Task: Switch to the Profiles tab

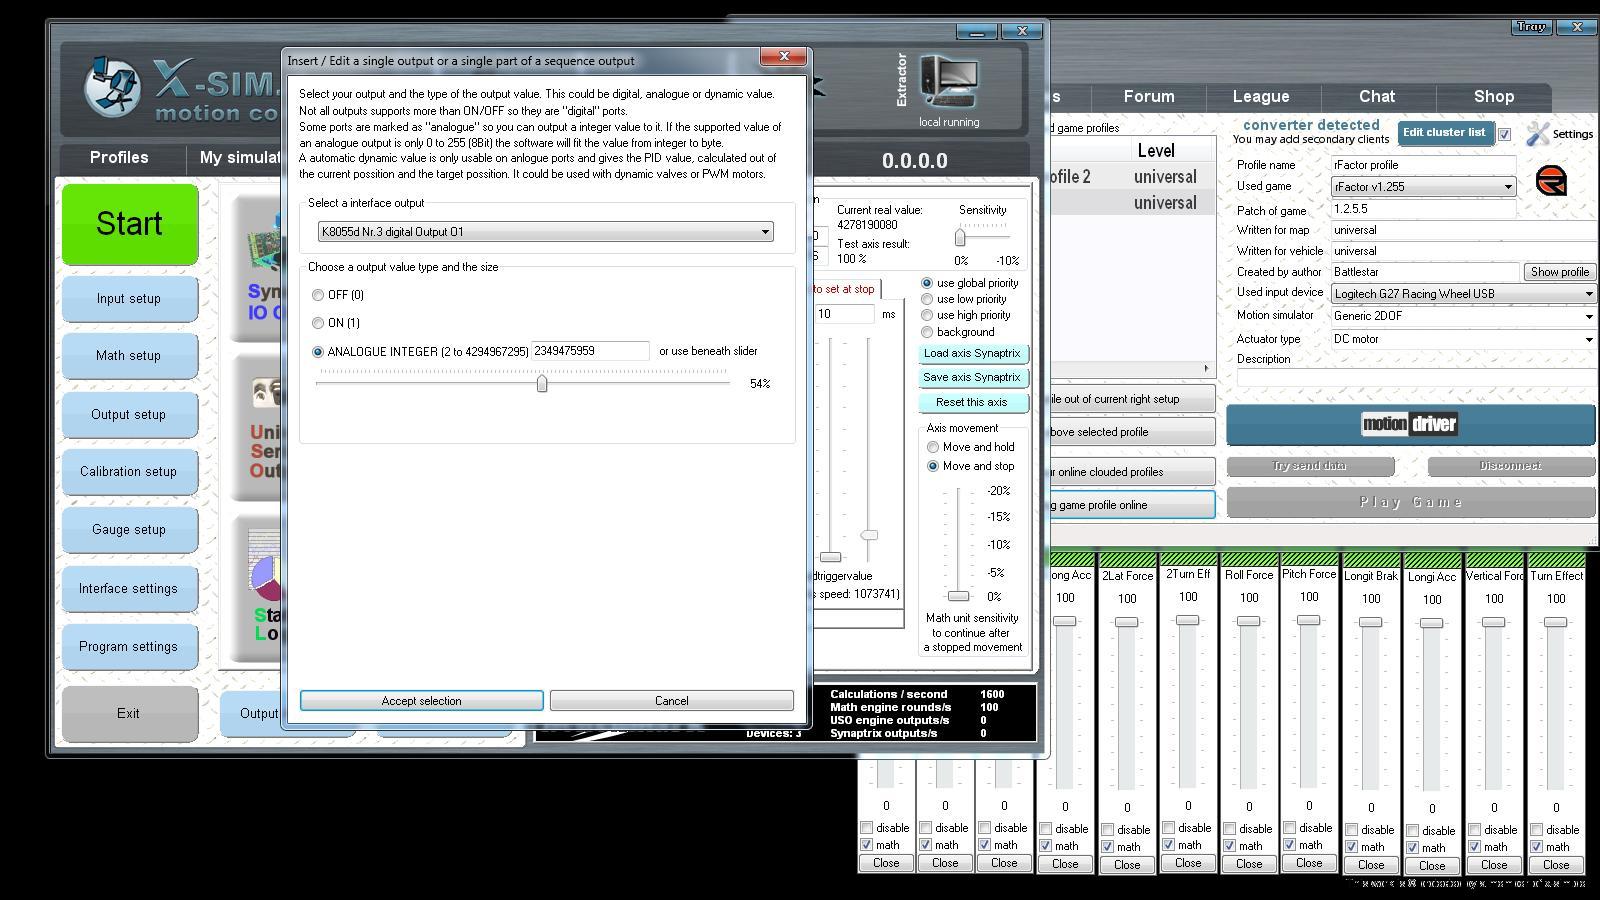Action: (119, 158)
